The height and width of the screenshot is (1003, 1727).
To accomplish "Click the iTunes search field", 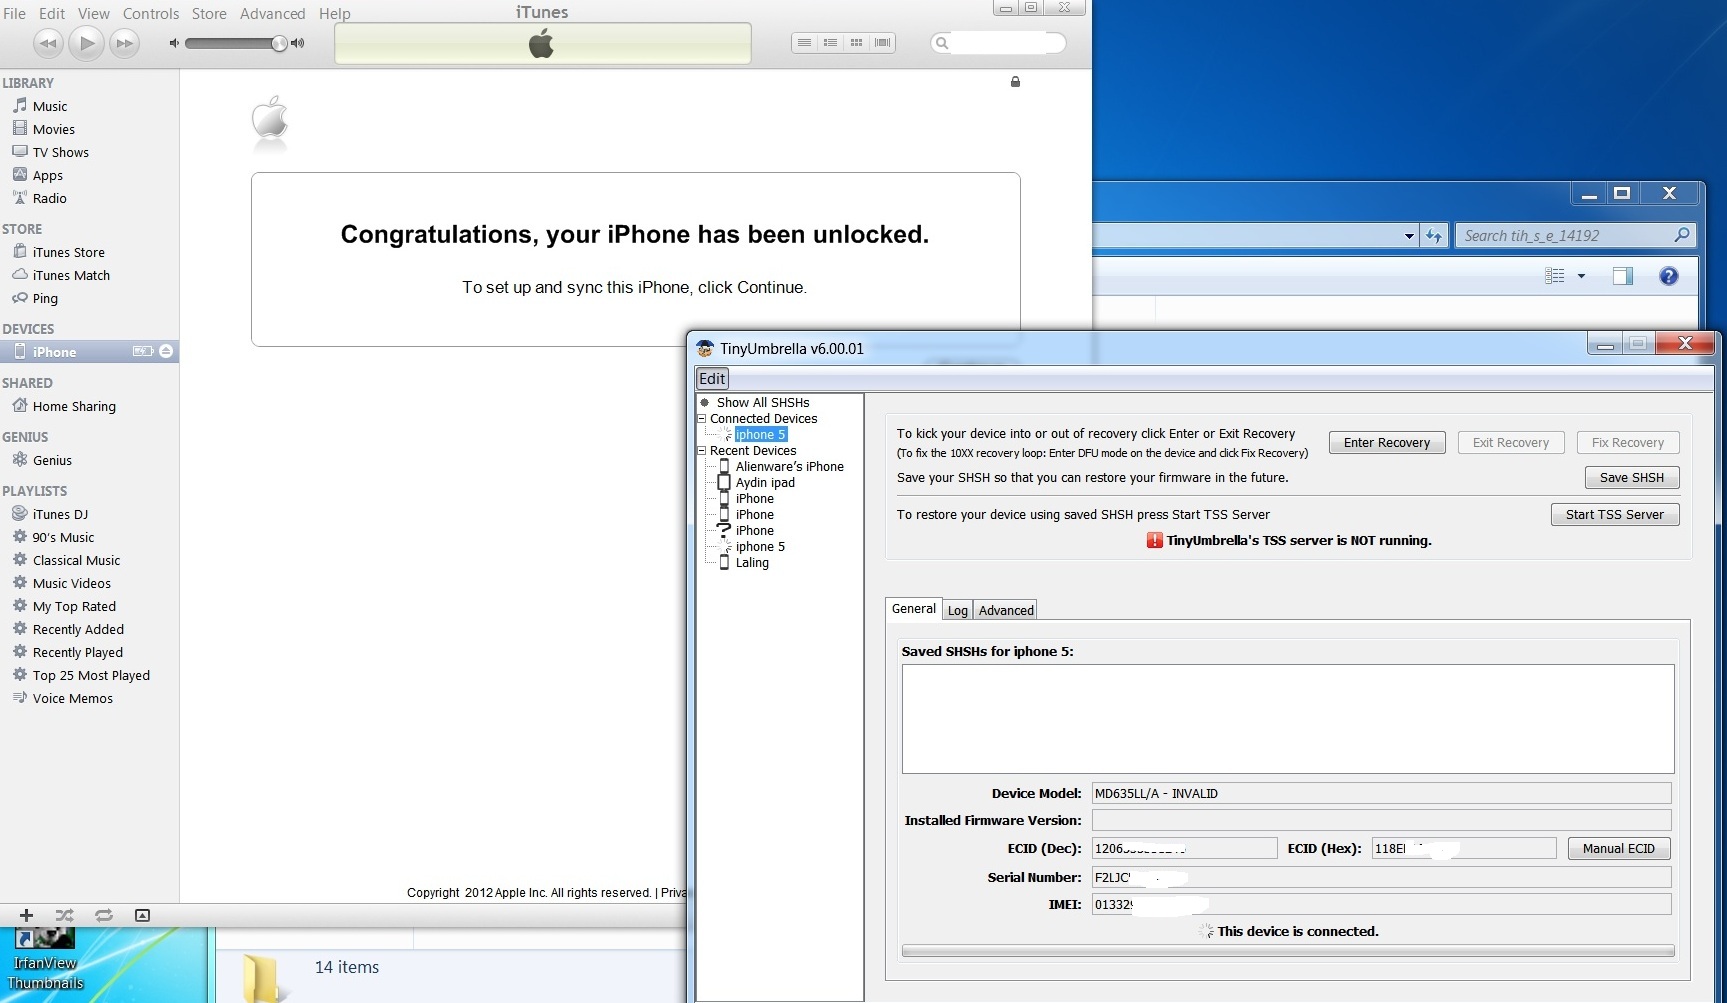I will coord(998,43).
